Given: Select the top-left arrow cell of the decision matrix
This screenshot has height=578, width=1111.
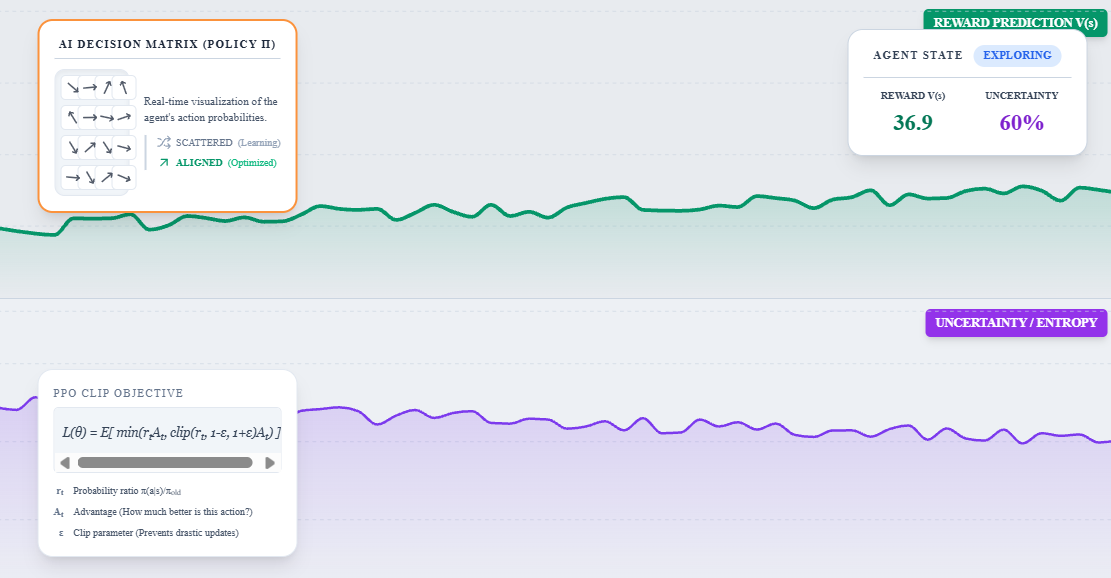Looking at the screenshot, I should (72, 88).
